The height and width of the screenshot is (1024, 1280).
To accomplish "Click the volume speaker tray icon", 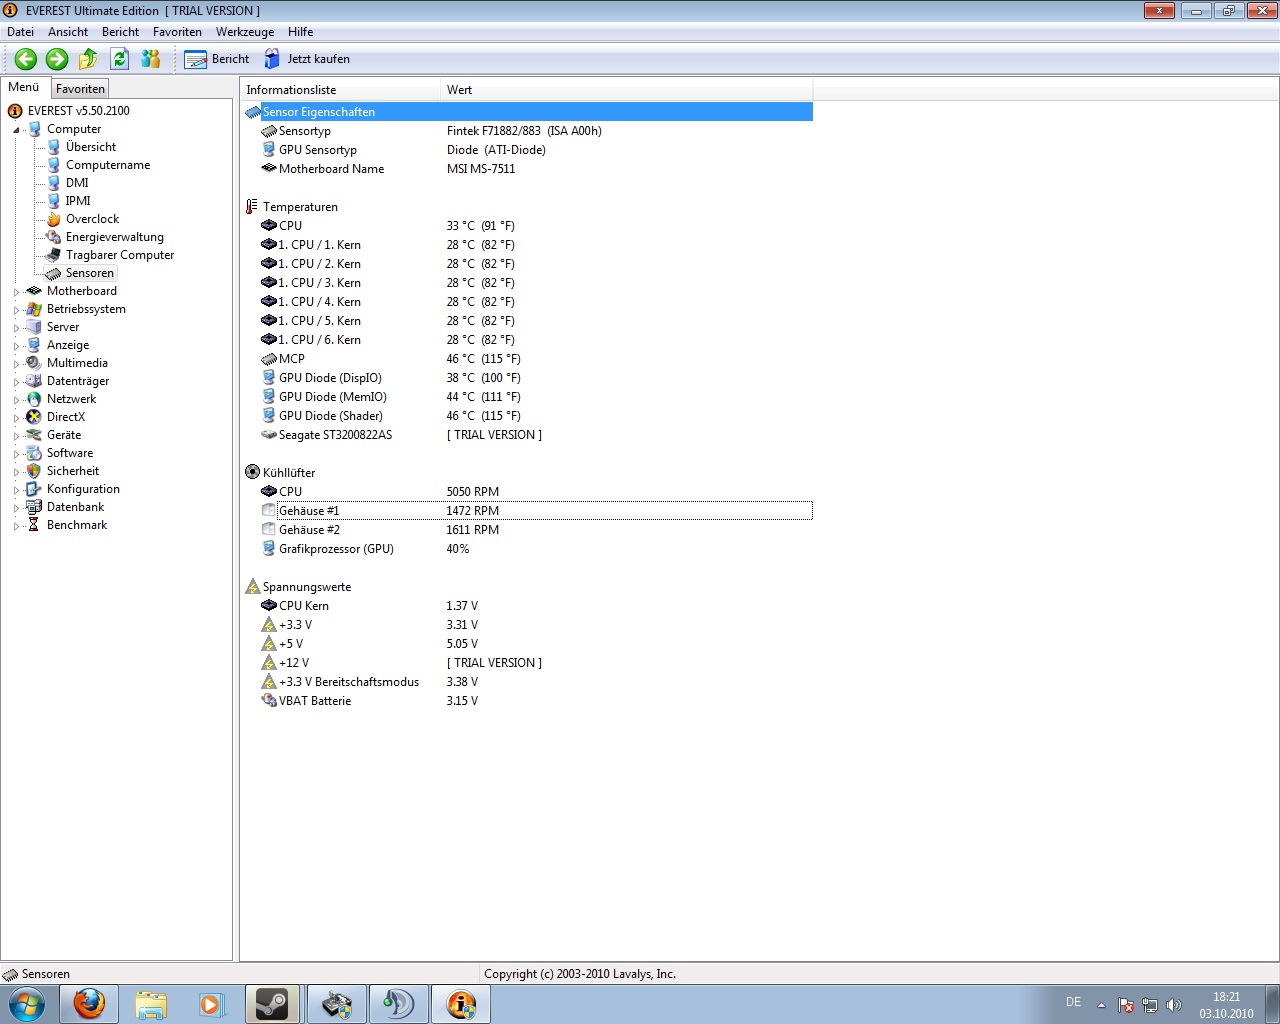I will tap(1174, 1005).
